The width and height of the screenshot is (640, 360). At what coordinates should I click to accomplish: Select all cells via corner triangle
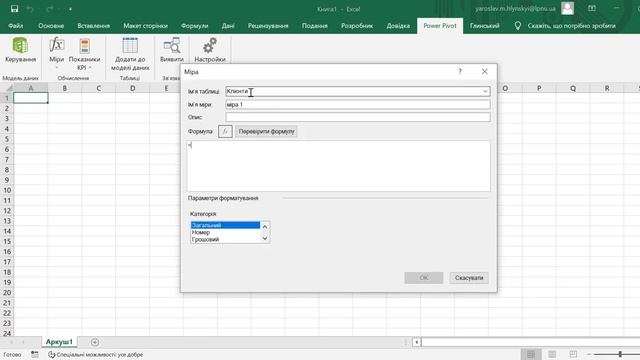coord(8,88)
